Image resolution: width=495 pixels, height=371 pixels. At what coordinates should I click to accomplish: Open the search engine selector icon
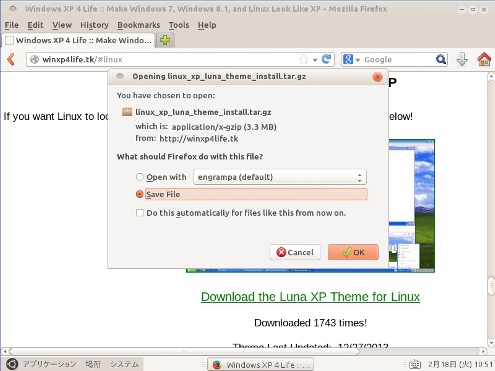coord(351,59)
